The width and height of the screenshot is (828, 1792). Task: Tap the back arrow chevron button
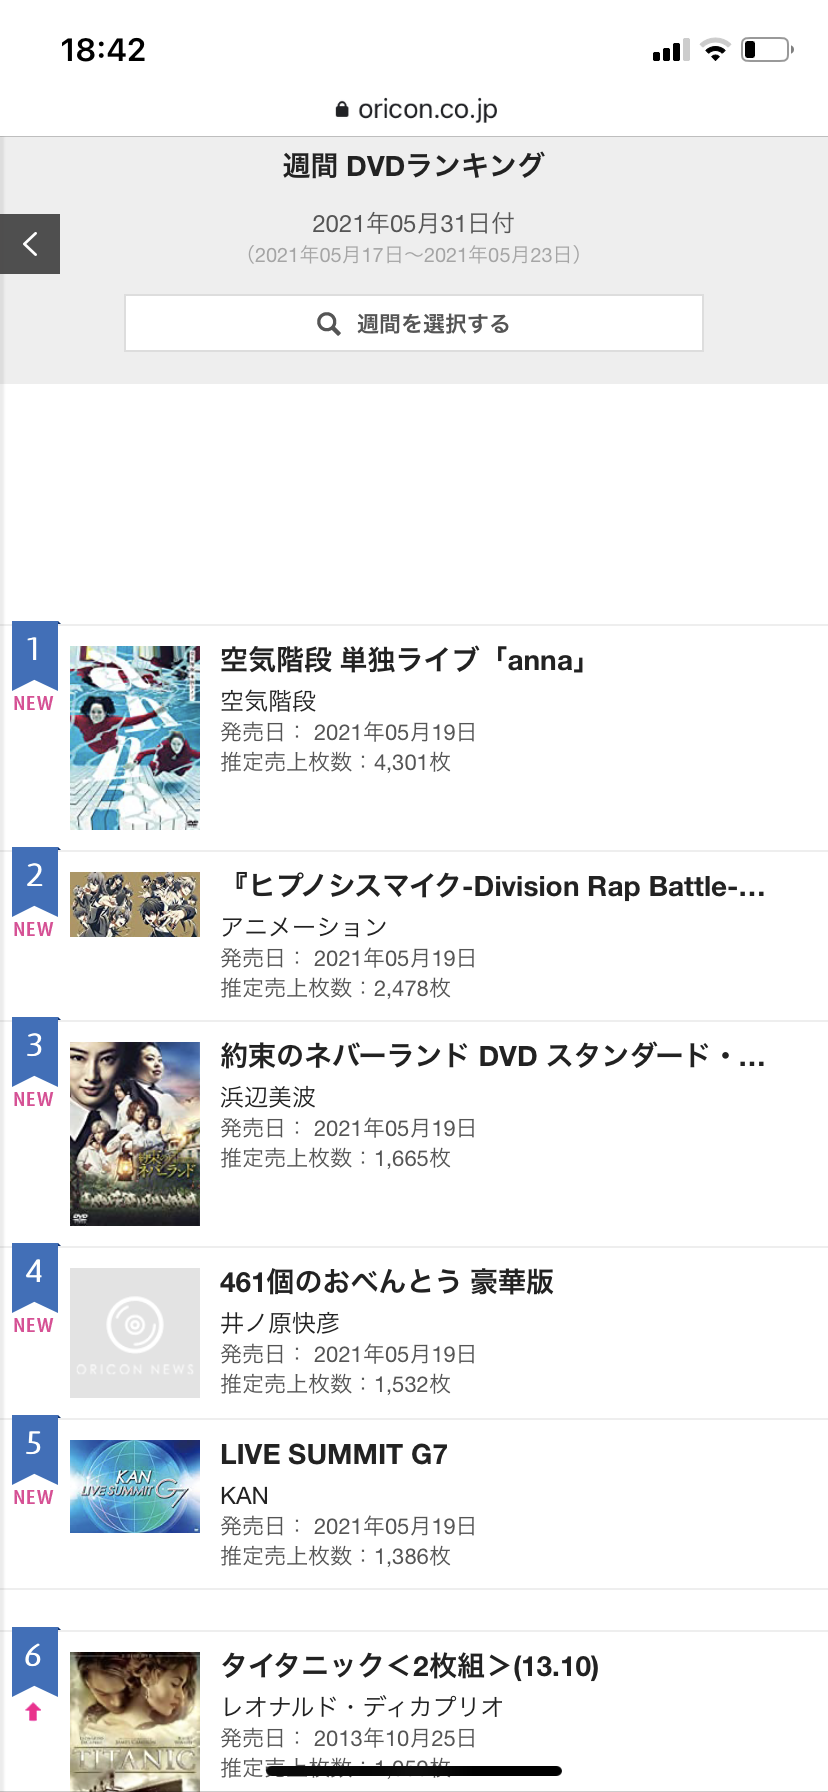30,244
